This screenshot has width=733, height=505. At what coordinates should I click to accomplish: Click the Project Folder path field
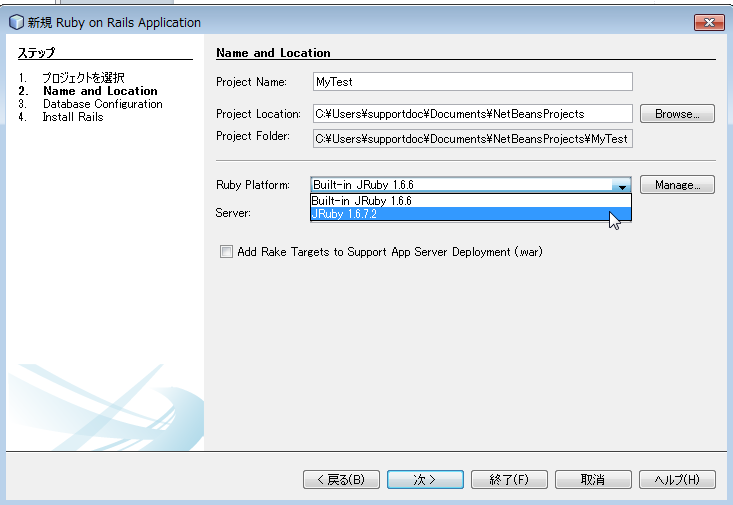pyautogui.click(x=473, y=139)
